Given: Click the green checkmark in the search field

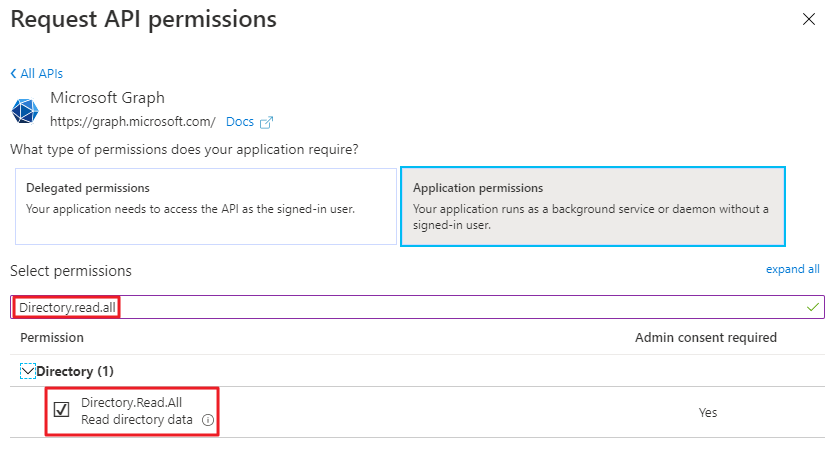Looking at the screenshot, I should point(813,307).
